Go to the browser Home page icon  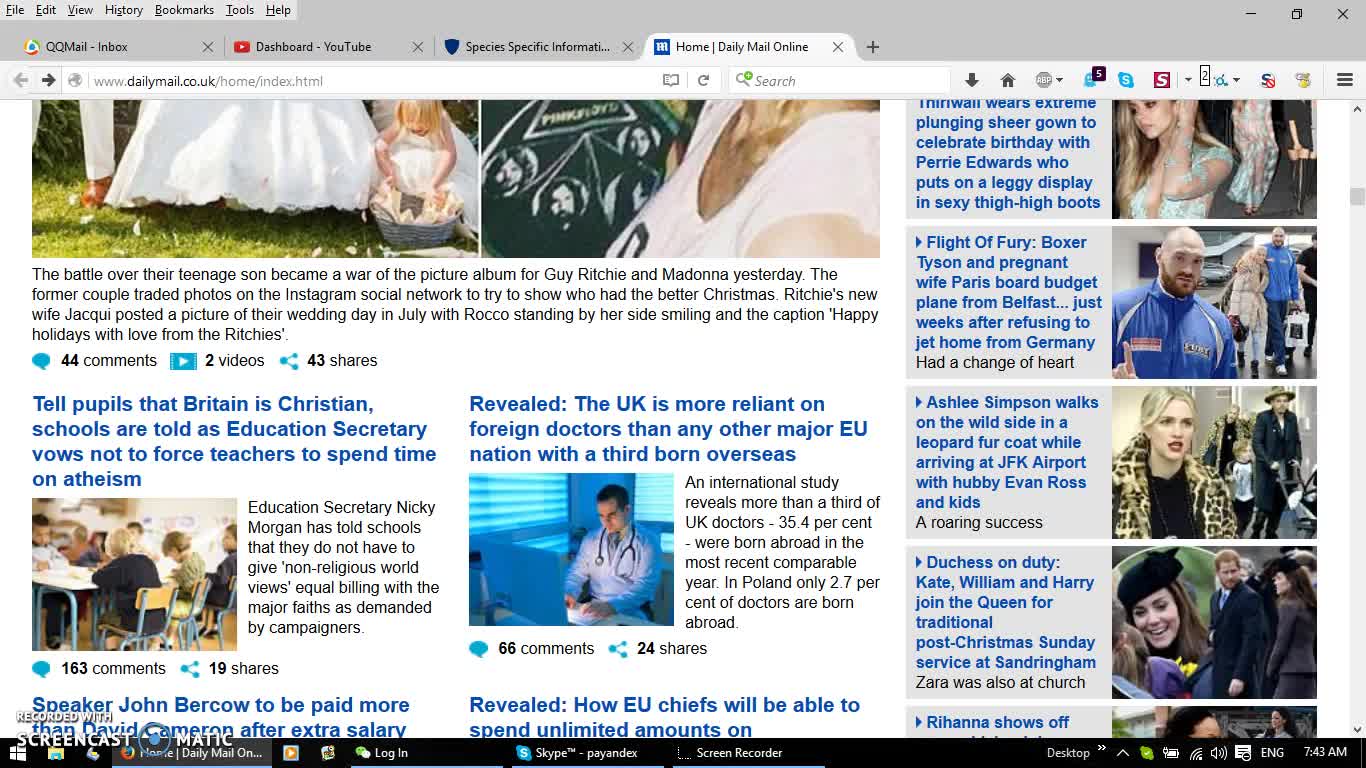tap(1008, 80)
